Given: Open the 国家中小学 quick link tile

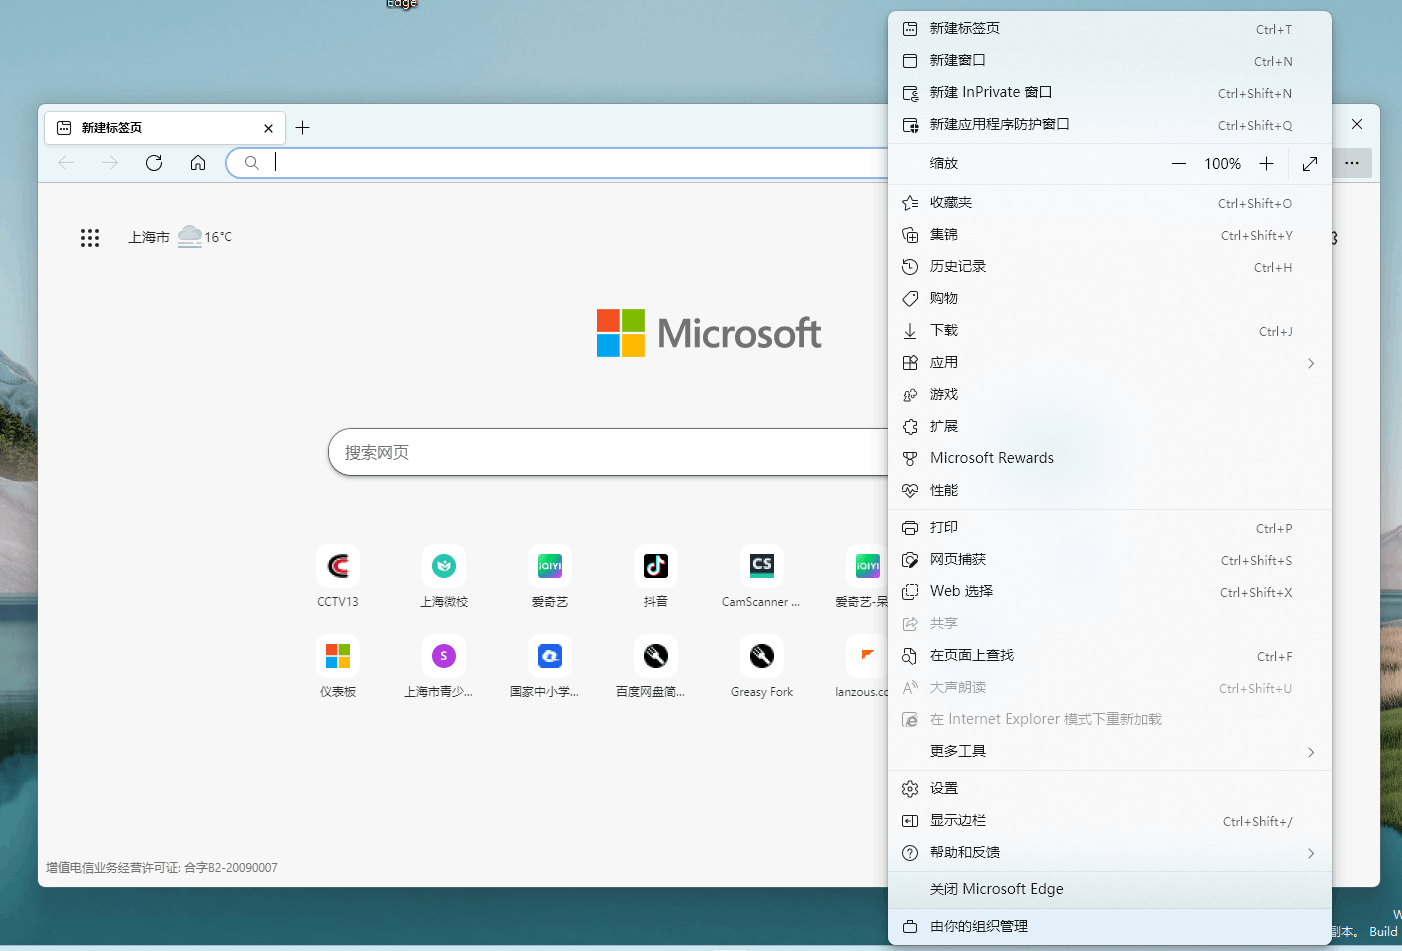Looking at the screenshot, I should [x=550, y=666].
